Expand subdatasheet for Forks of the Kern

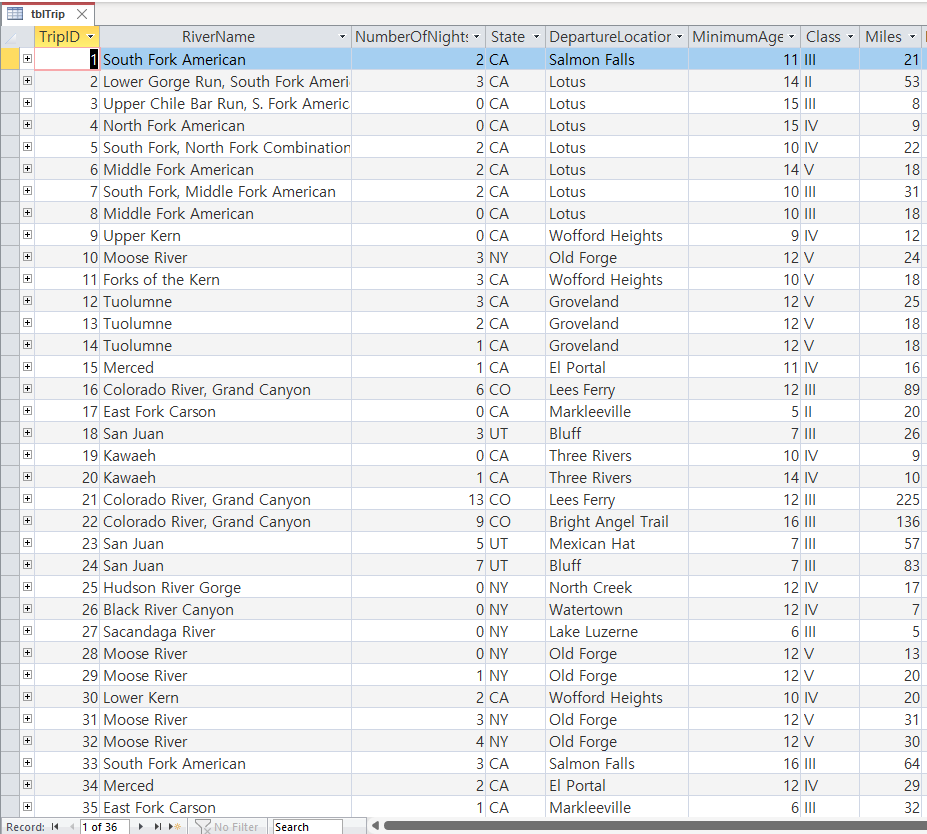click(x=27, y=278)
